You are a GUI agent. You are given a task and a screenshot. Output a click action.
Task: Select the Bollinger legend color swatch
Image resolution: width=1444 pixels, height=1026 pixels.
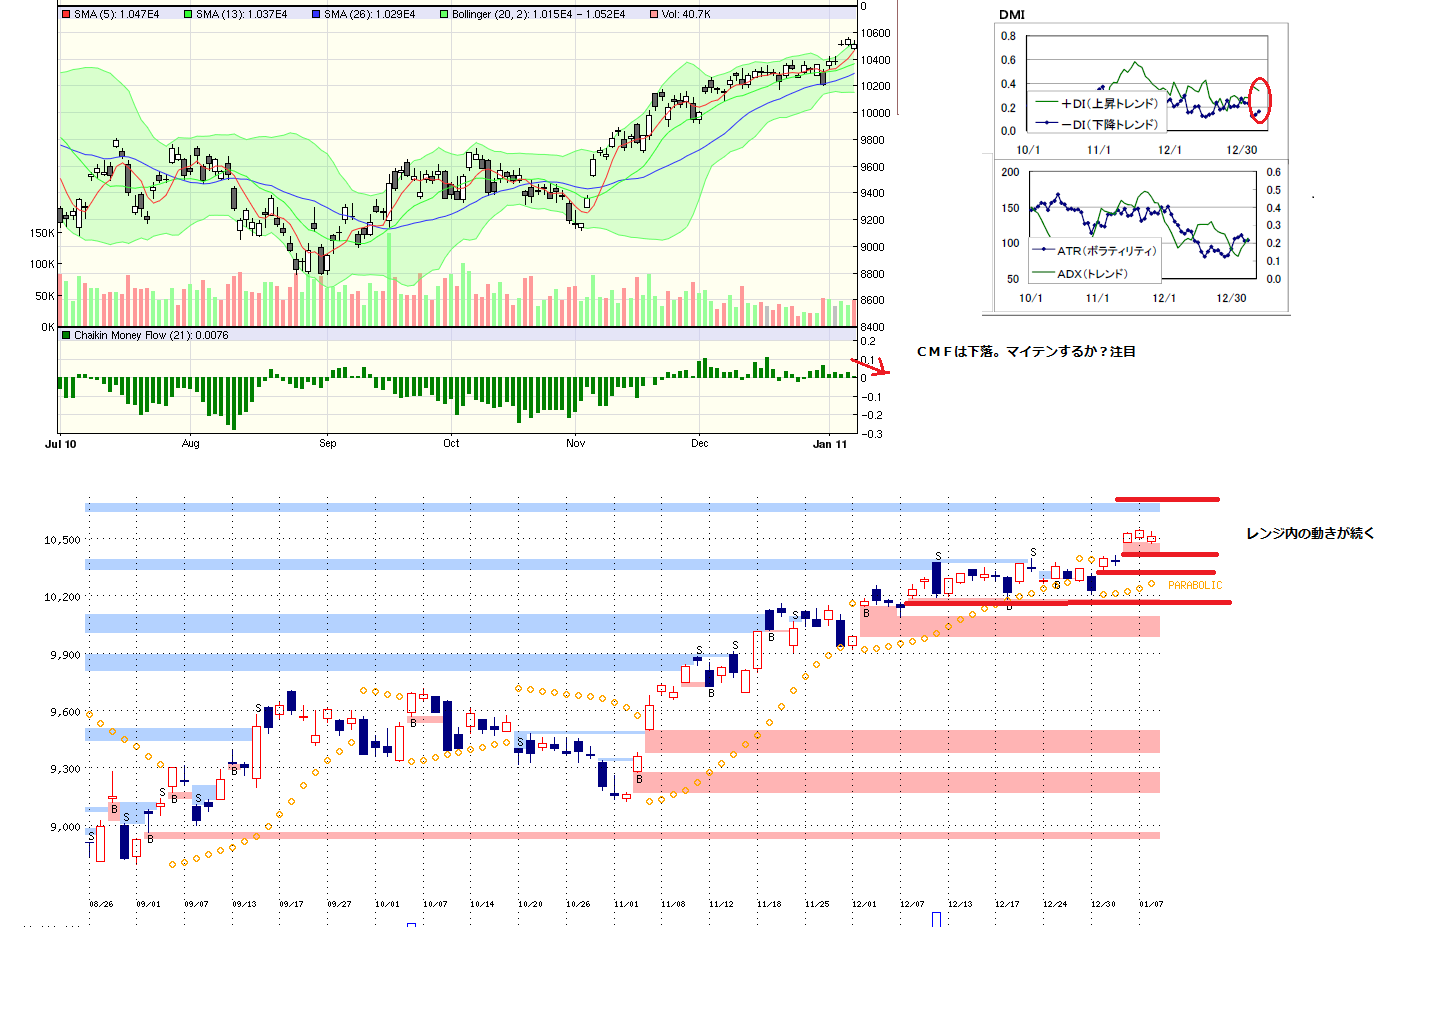444,15
